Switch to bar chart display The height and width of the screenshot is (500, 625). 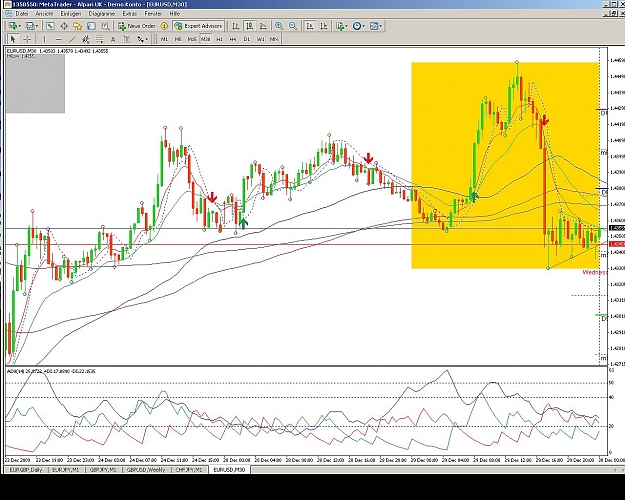coord(236,26)
